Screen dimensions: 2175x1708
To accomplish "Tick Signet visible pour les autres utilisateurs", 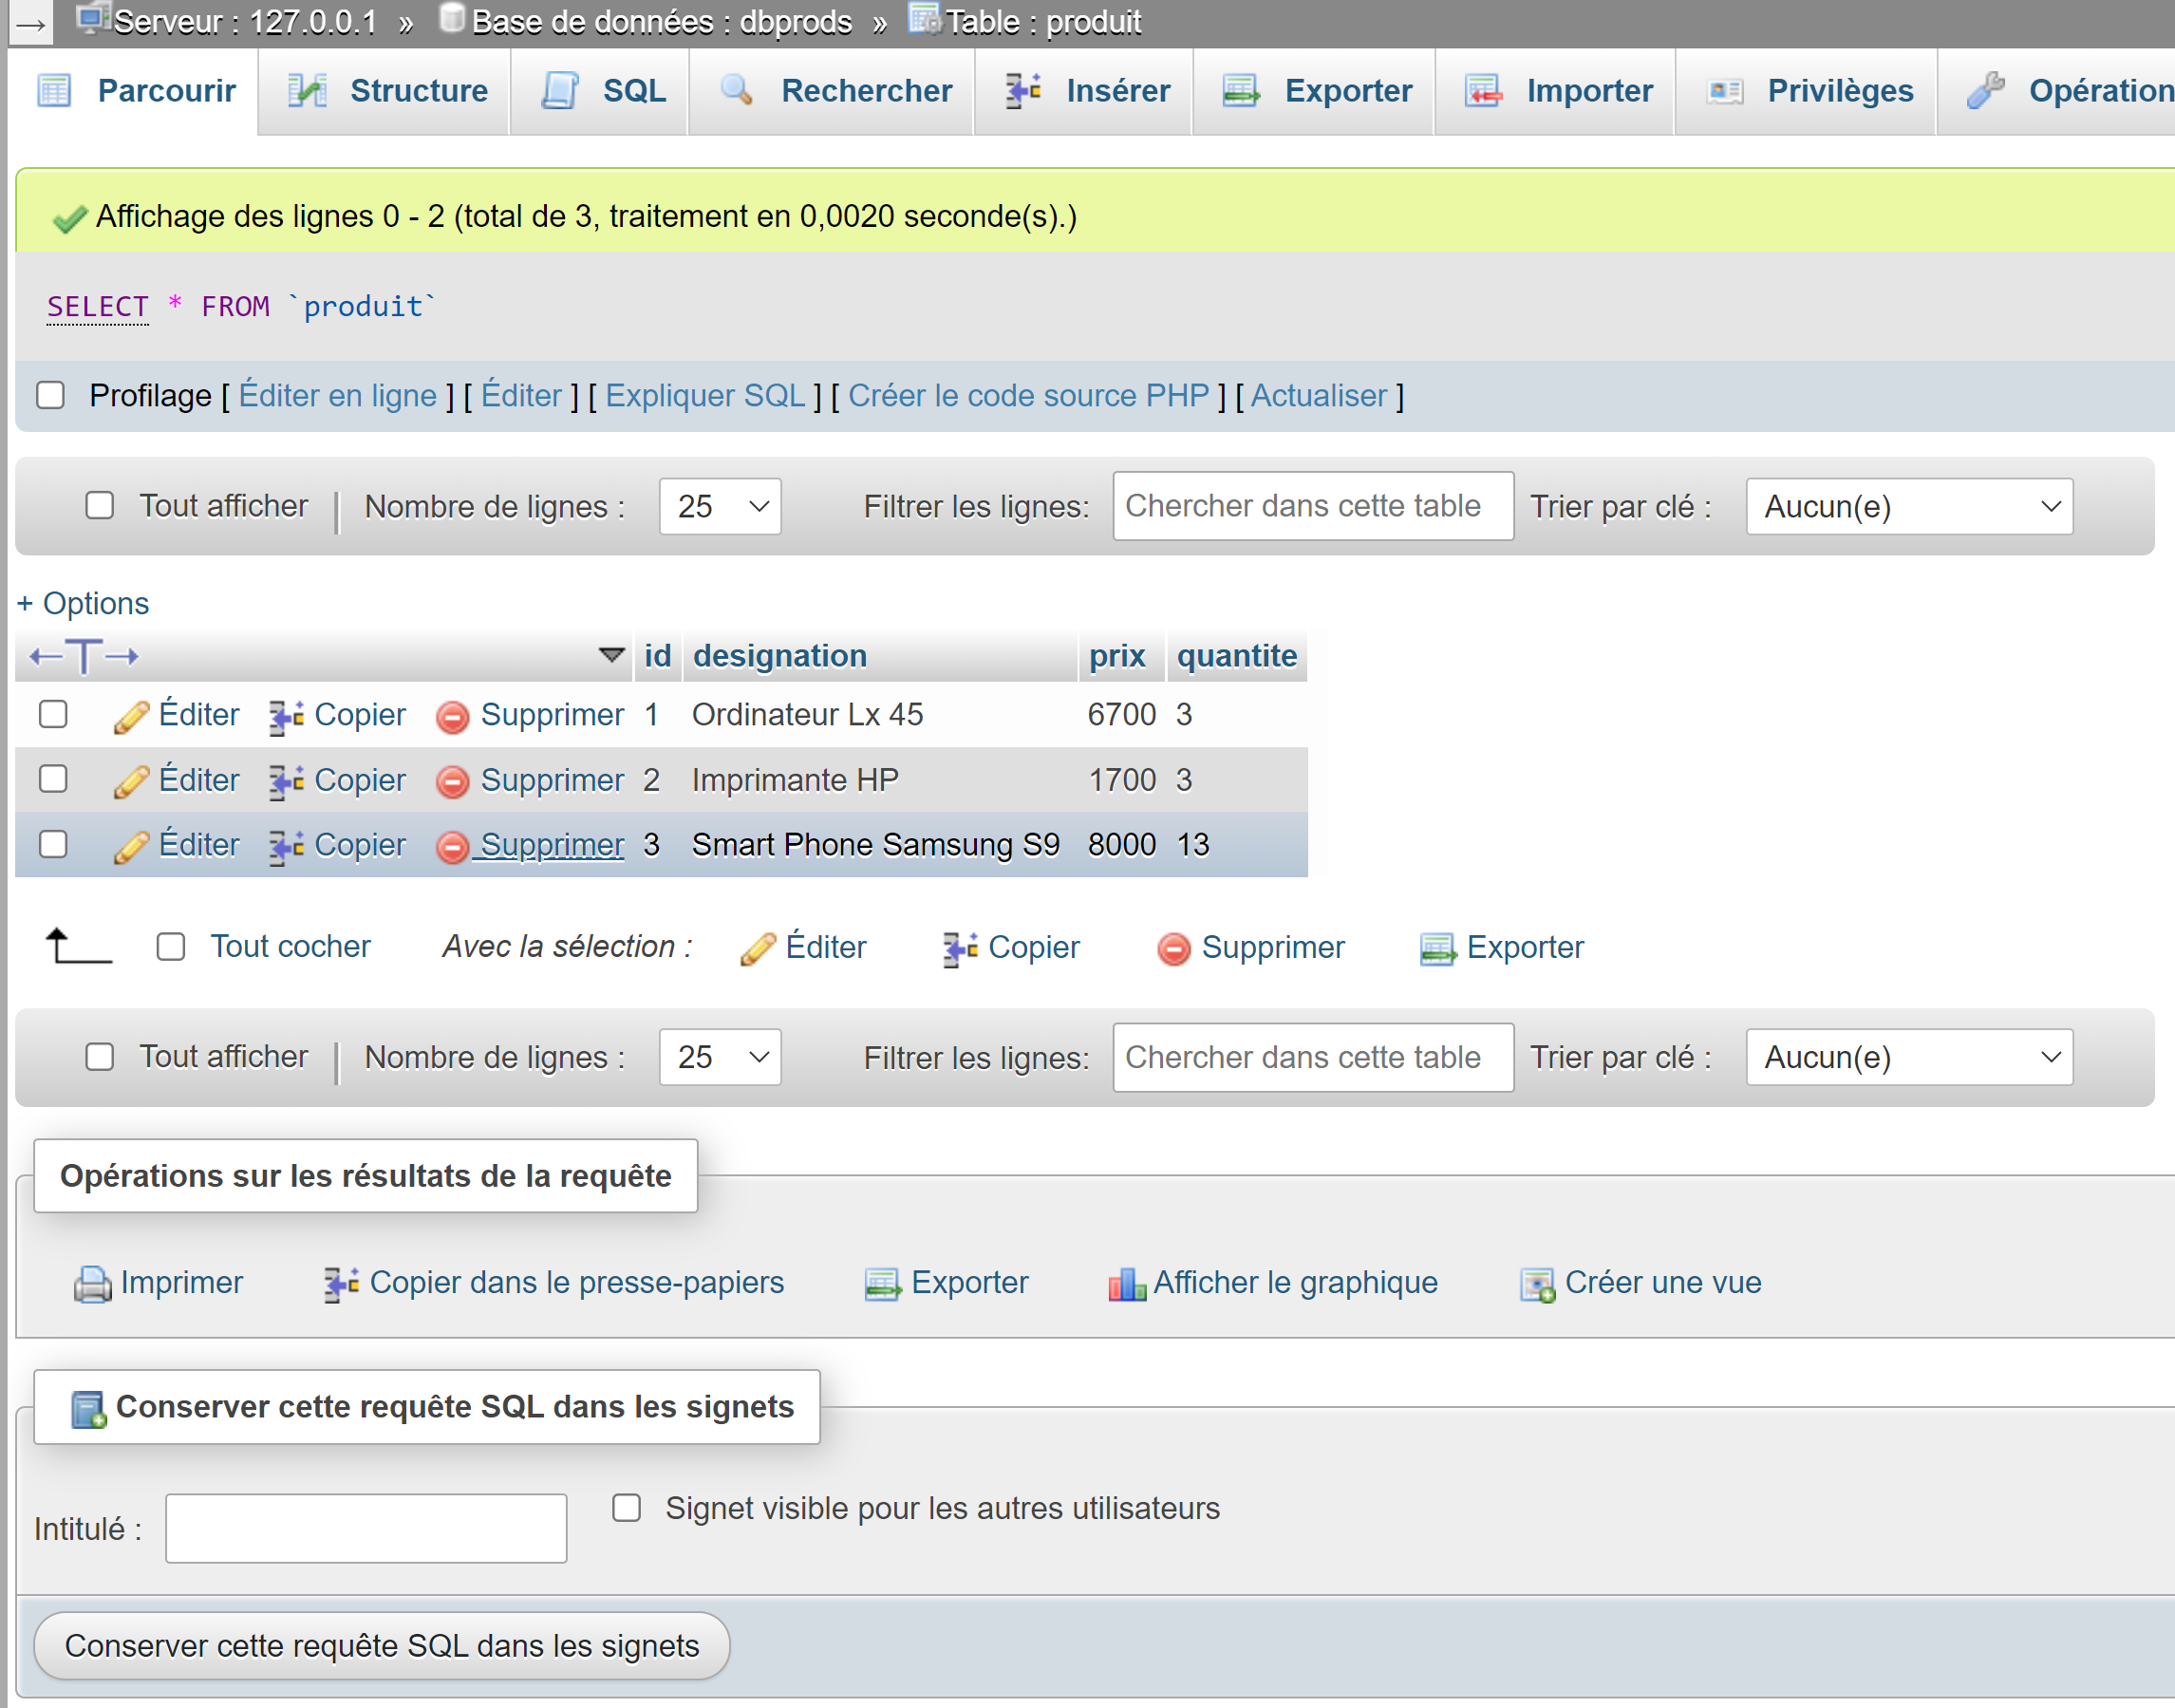I will [x=626, y=1508].
